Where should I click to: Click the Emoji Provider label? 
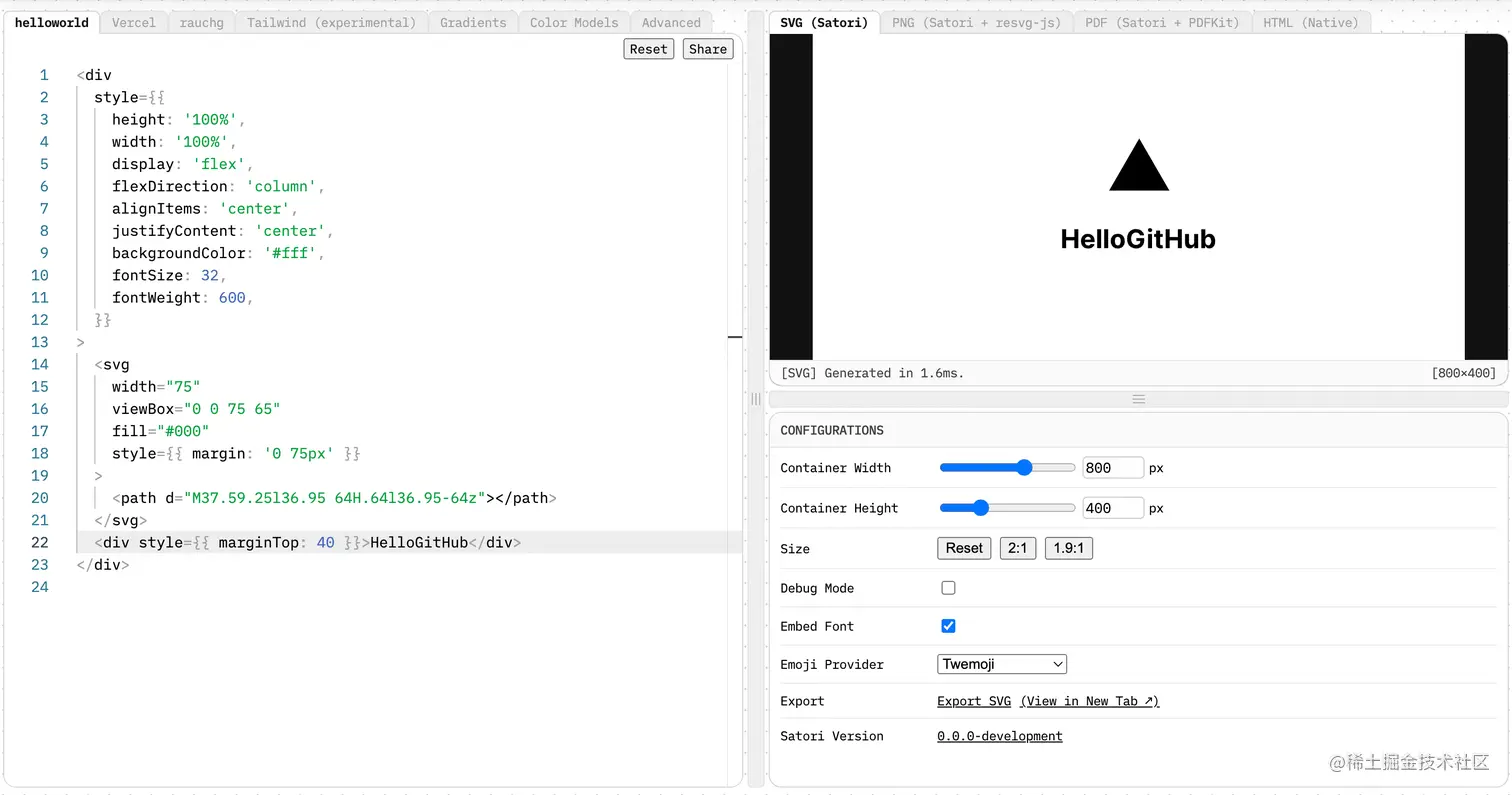(x=832, y=664)
